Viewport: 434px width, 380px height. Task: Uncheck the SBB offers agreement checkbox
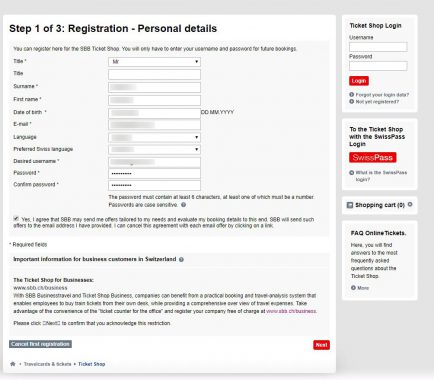coord(16,219)
